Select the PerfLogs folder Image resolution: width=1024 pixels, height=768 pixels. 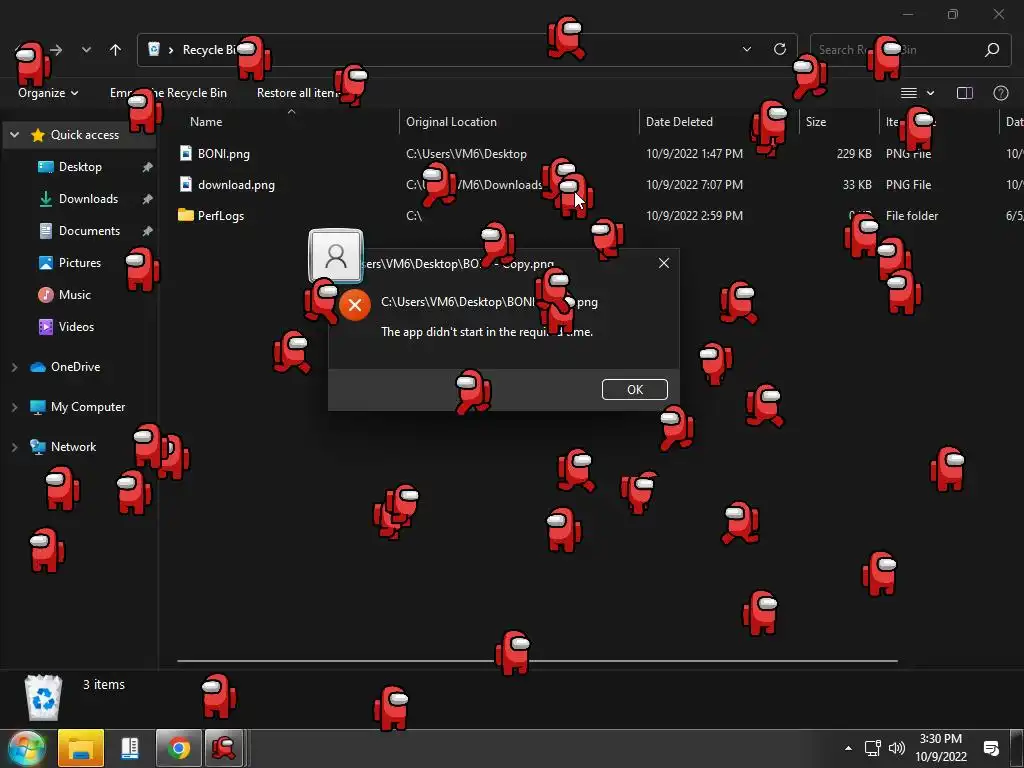pyautogui.click(x=221, y=216)
